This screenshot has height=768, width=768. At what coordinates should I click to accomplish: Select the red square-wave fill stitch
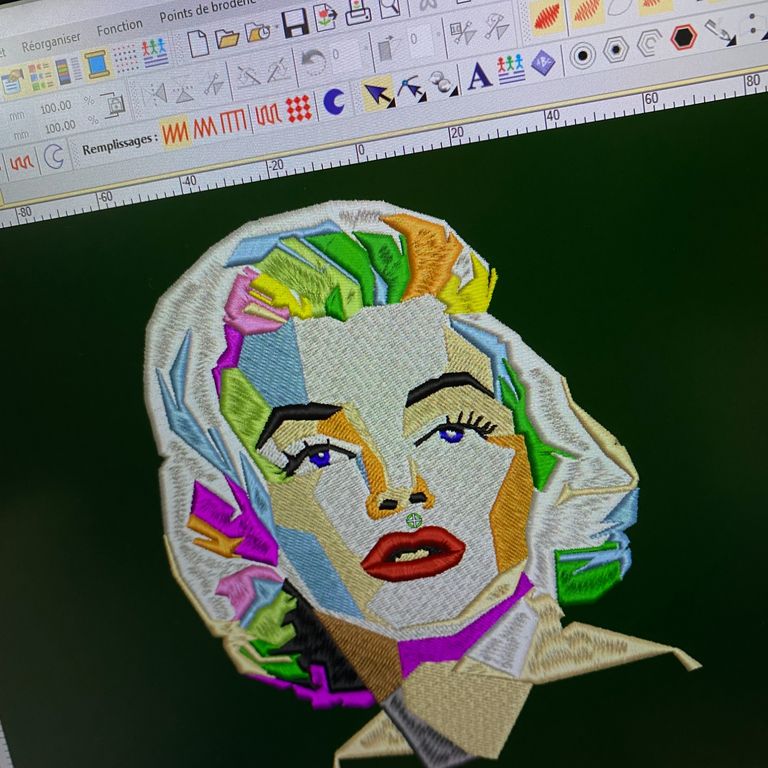coord(233,122)
